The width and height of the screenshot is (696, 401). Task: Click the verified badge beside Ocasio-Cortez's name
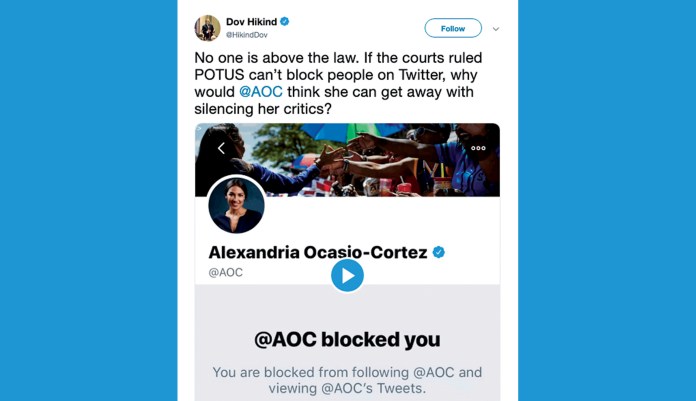point(438,252)
